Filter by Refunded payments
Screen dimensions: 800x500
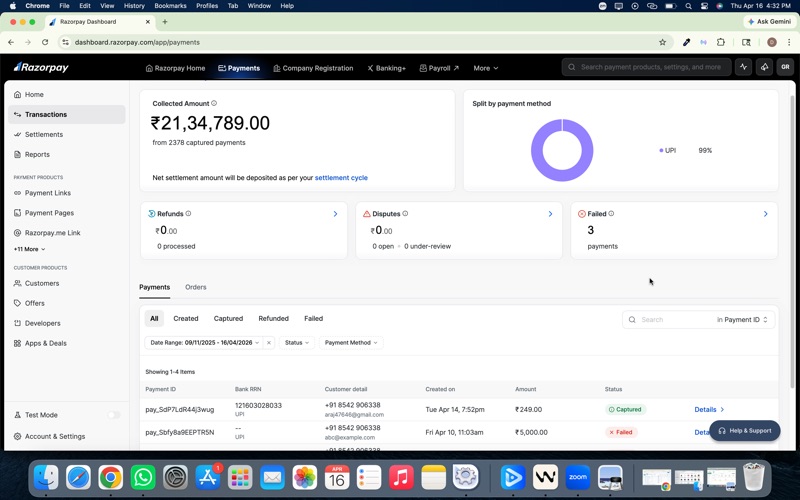[273, 318]
